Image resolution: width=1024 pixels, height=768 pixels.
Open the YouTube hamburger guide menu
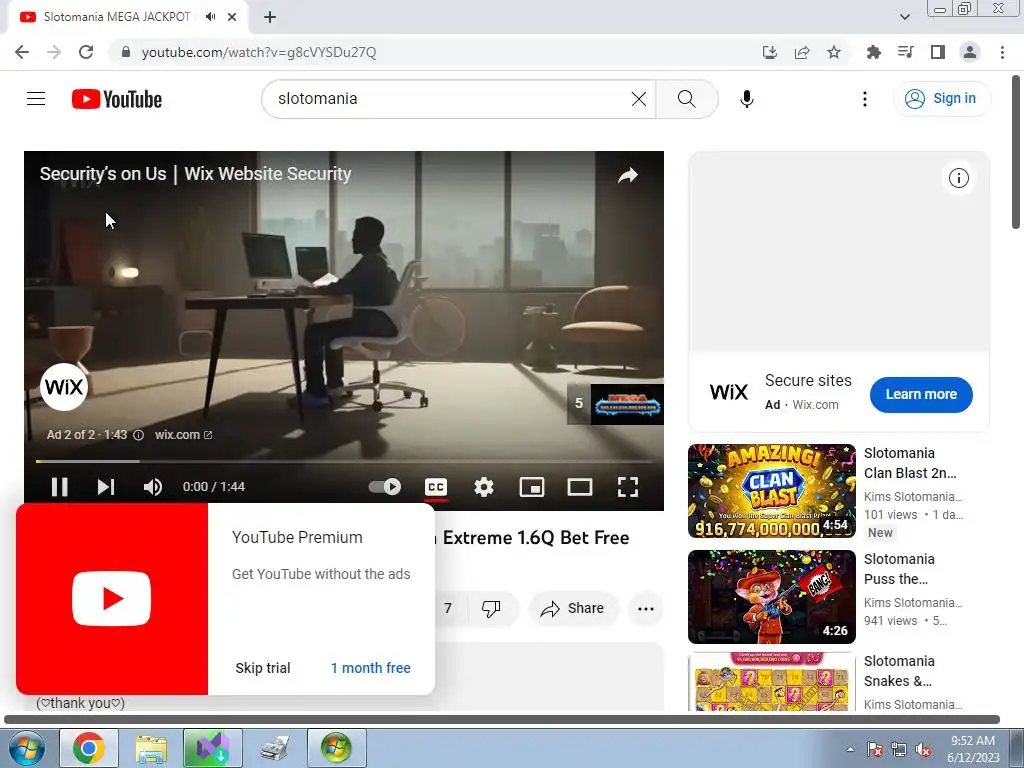pos(36,99)
